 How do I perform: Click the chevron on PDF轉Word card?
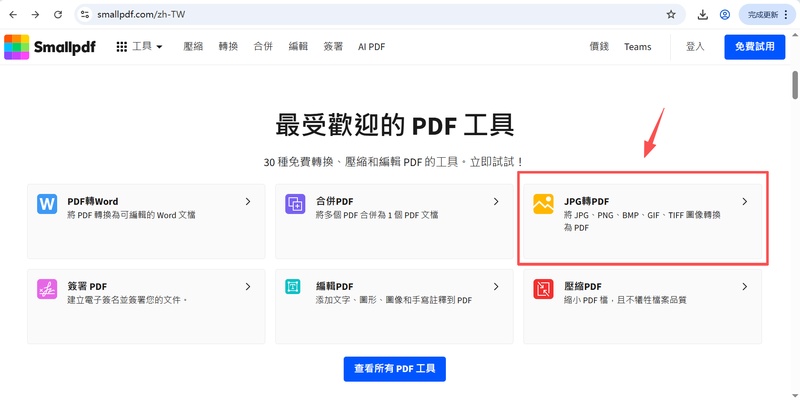(x=248, y=202)
